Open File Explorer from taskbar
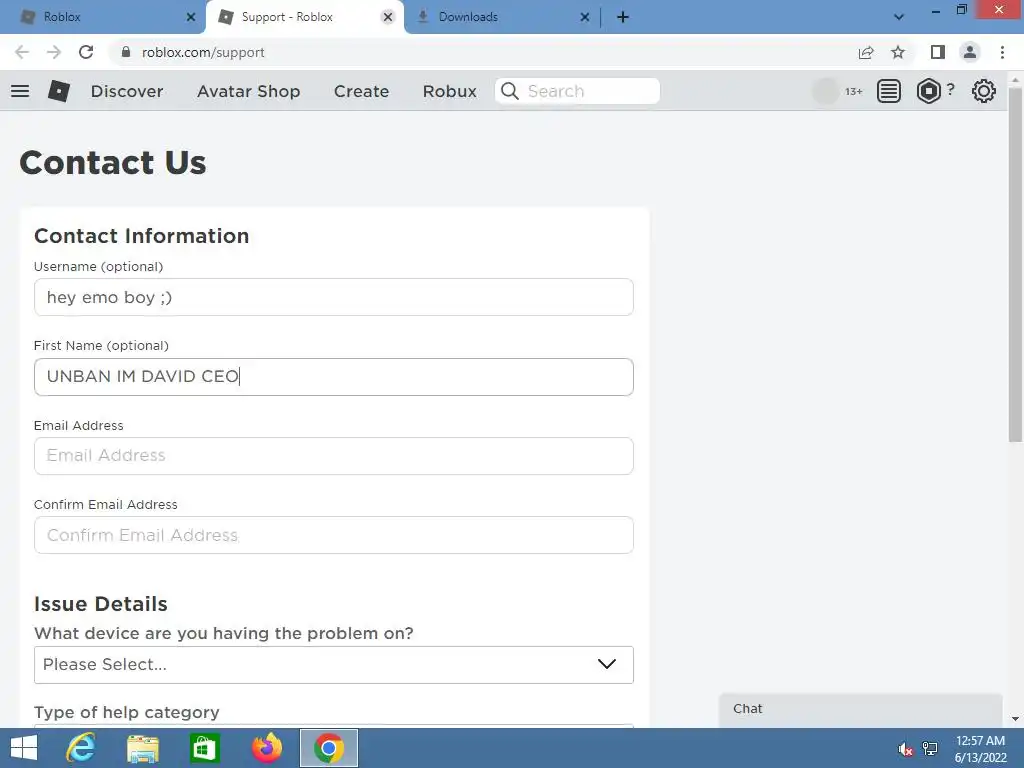This screenshot has width=1024, height=768. (143, 748)
